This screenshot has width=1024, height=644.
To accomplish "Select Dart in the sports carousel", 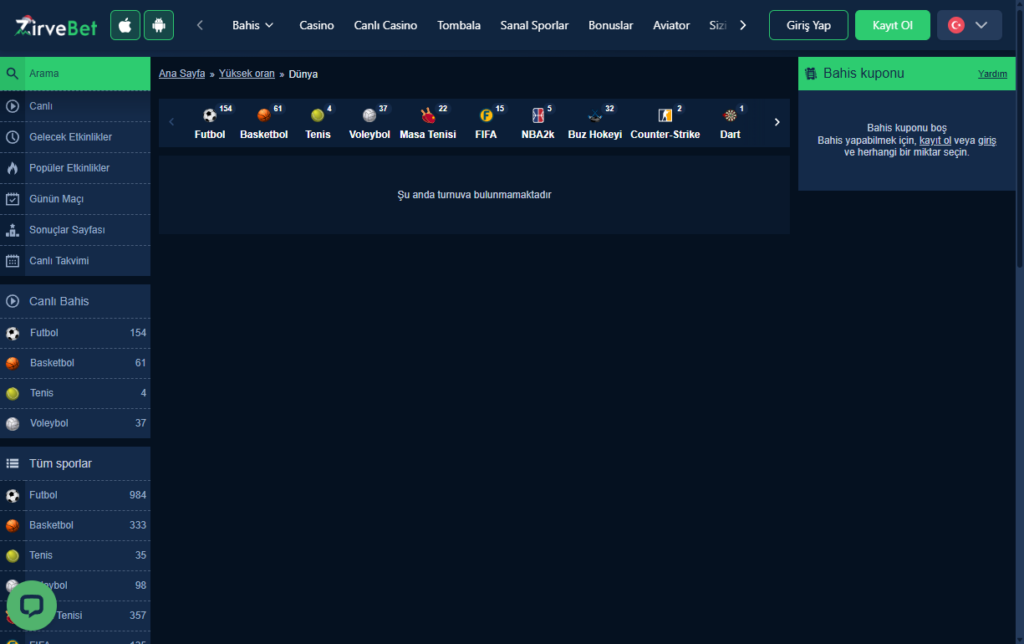I will (x=730, y=123).
